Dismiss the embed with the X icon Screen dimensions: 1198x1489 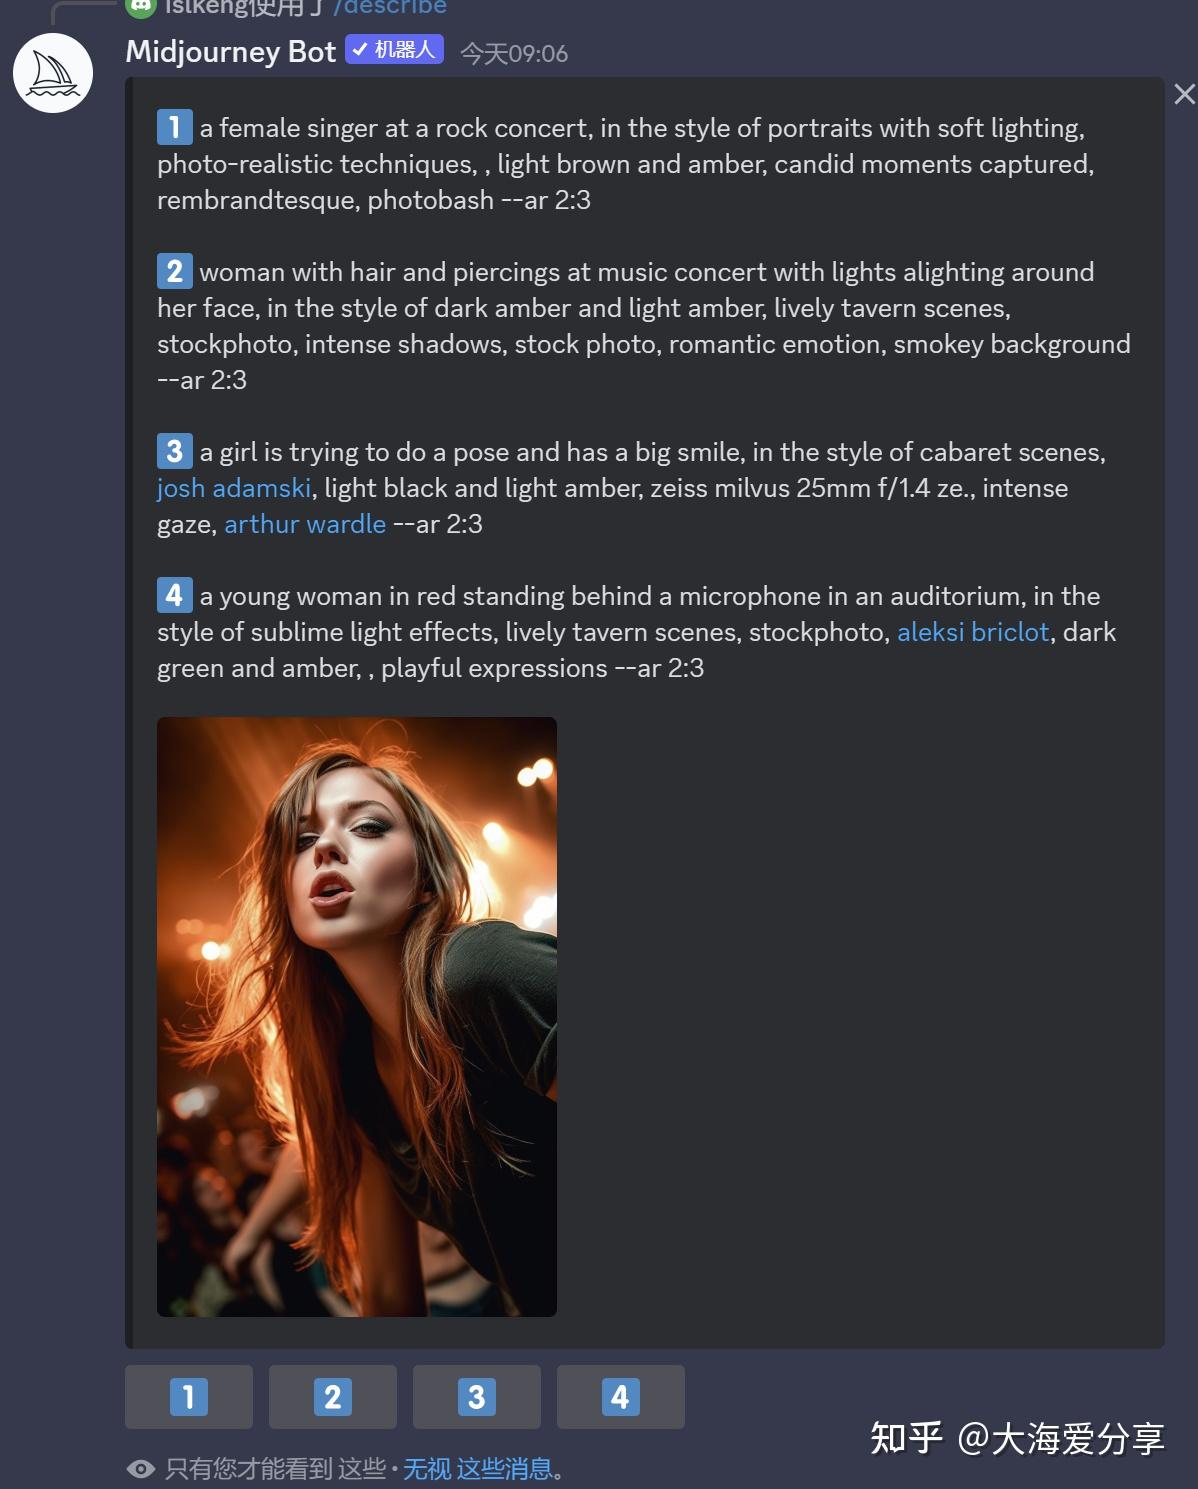pos(1184,94)
